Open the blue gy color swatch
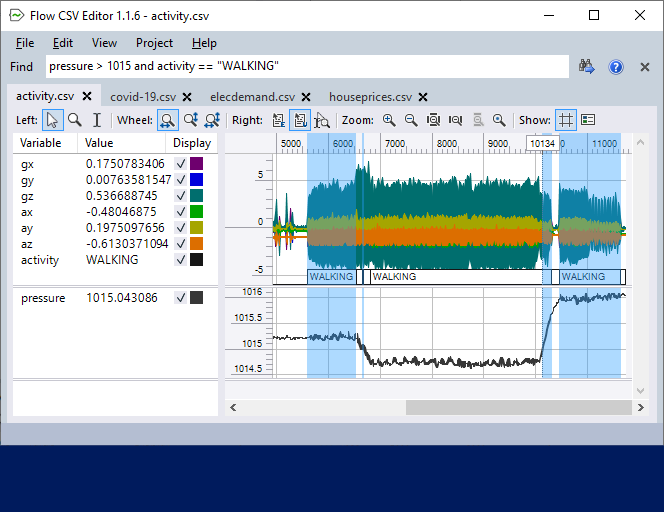Screen dimensions: 664x512 [196, 180]
